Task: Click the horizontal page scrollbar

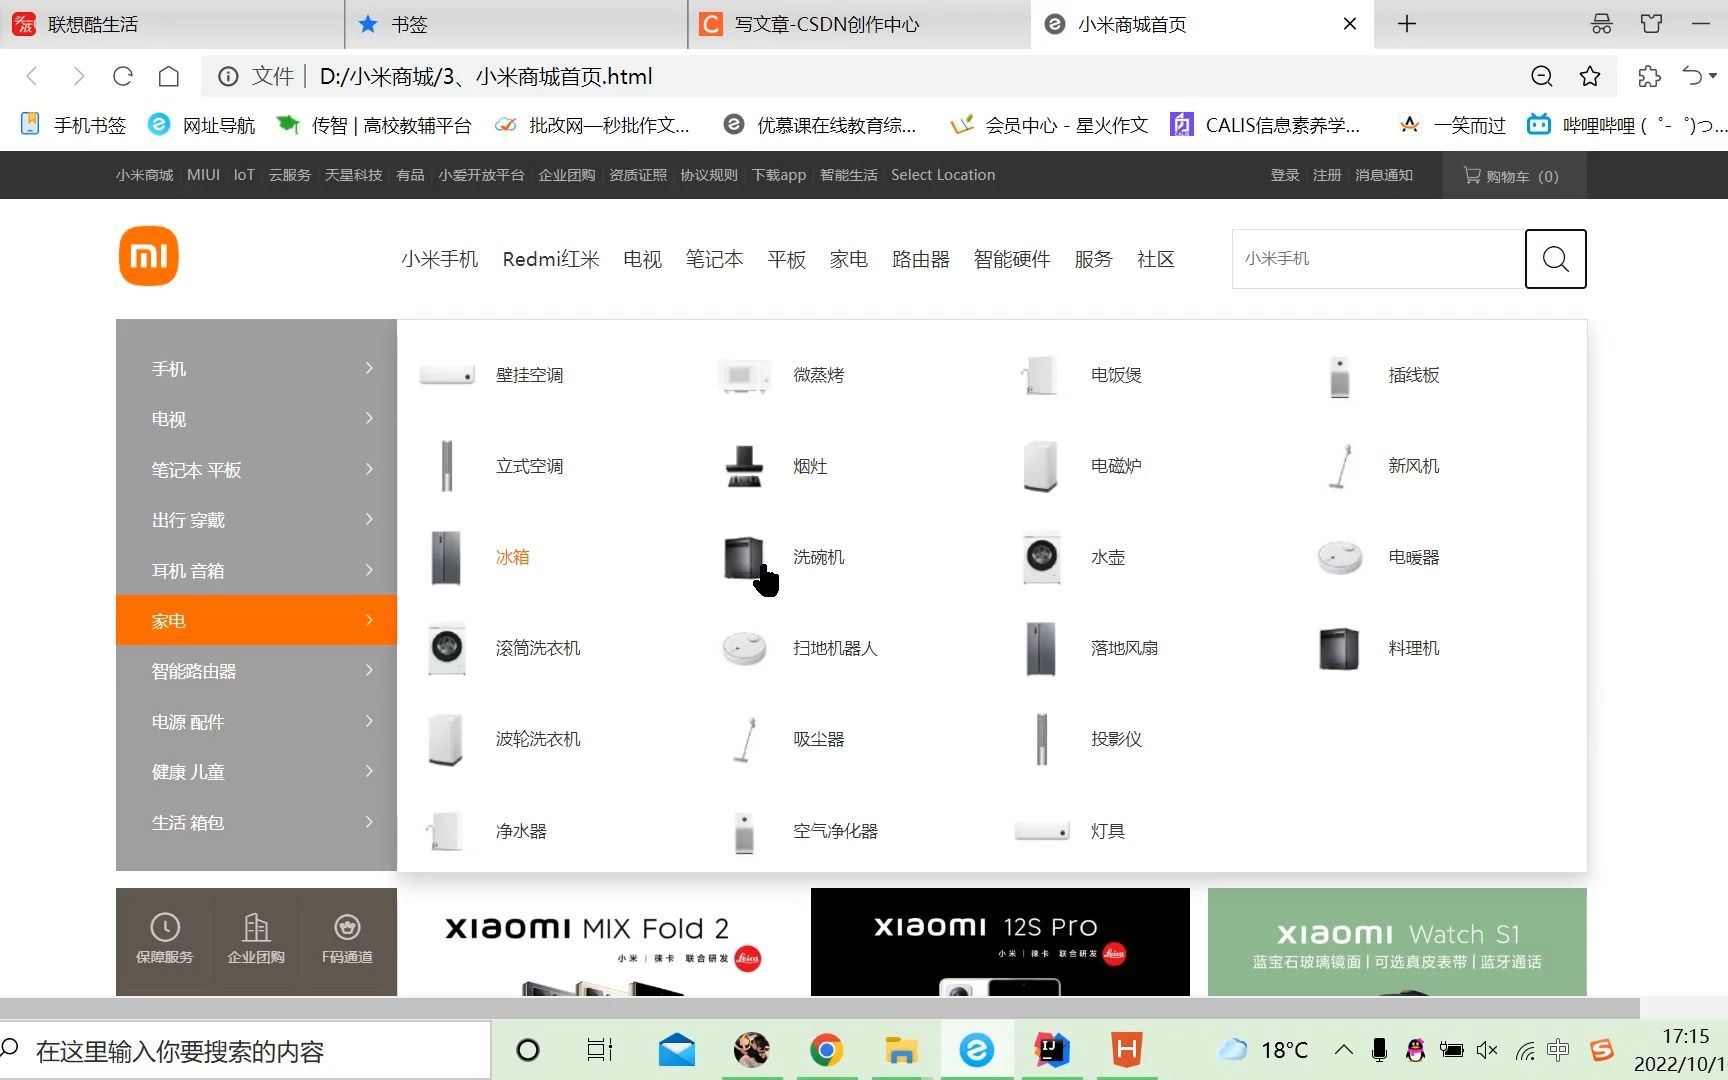Action: tap(820, 1007)
